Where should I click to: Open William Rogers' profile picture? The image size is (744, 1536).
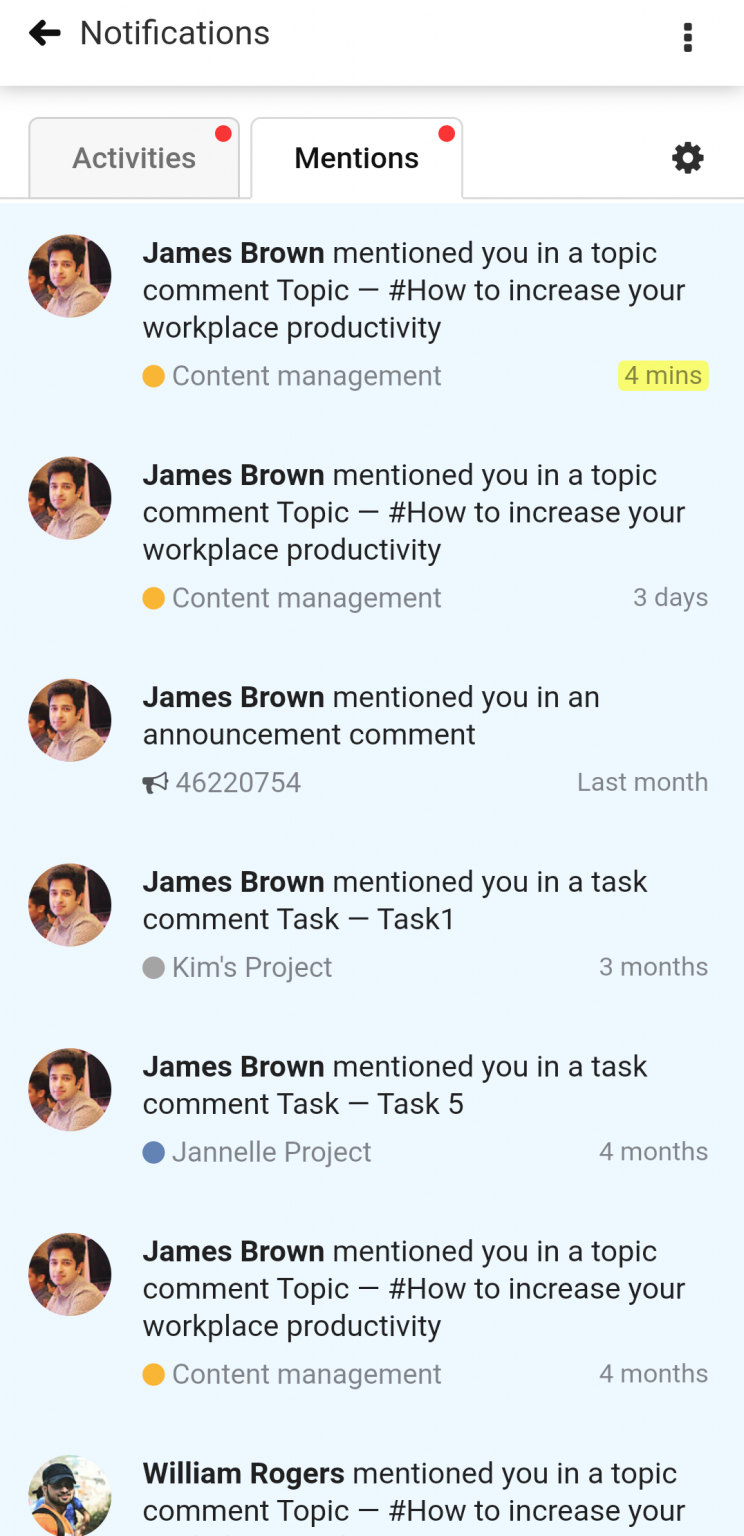point(70,1495)
